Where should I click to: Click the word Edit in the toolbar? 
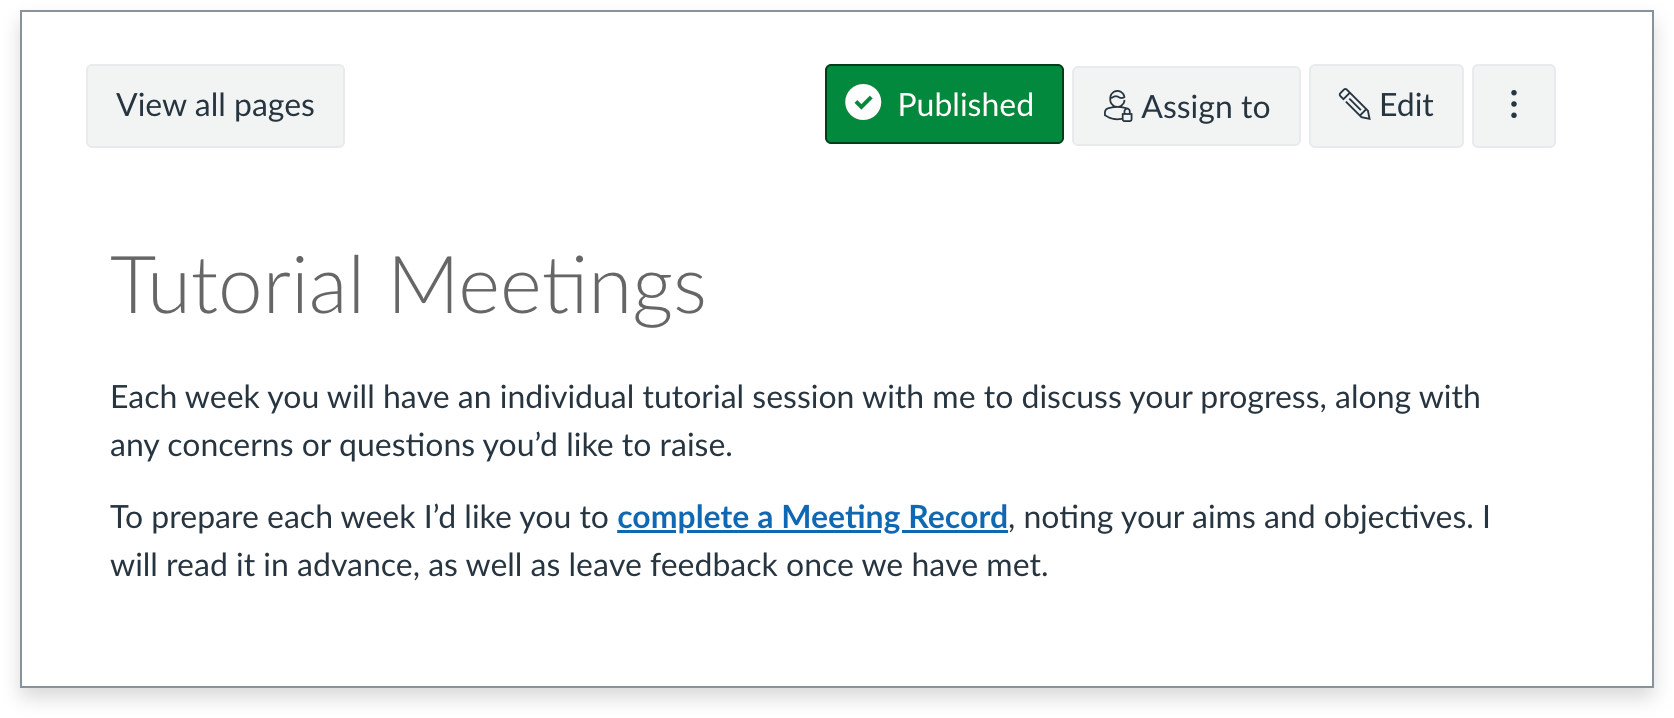(1406, 105)
